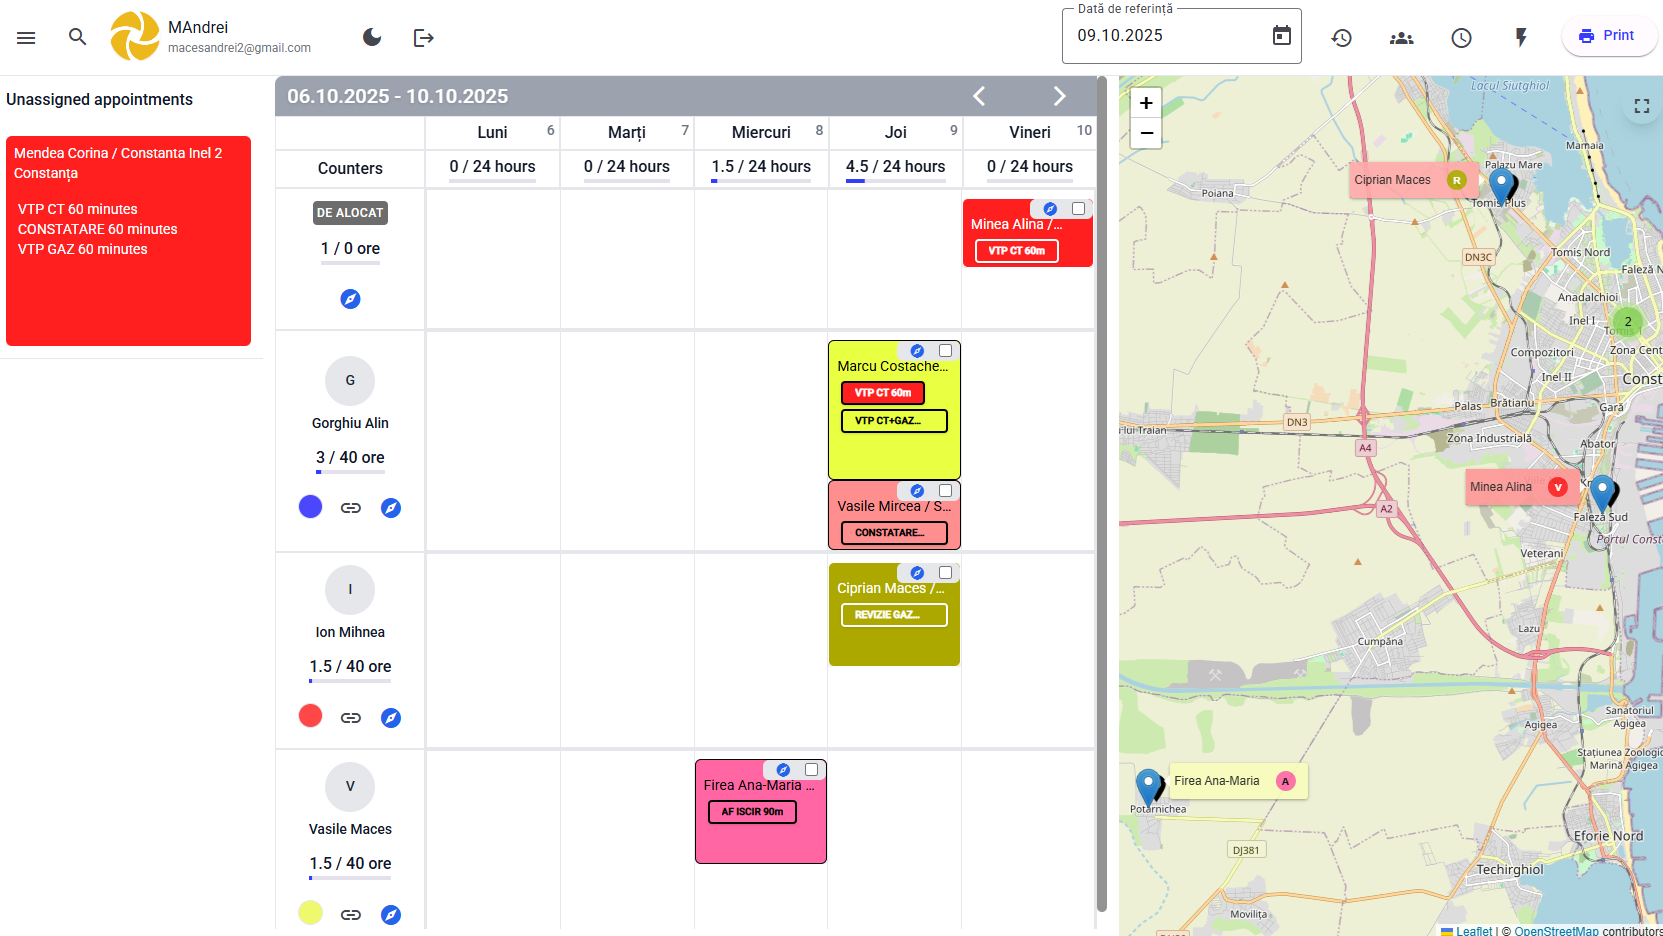Viewport: 1663px width, 936px height.
Task: Click the logout icon
Action: (424, 38)
